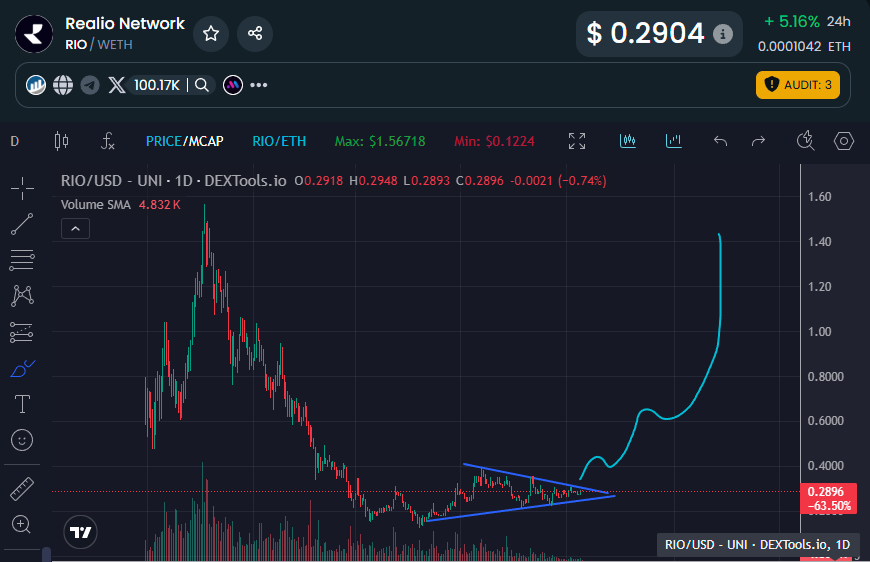Click the Max: $1.56718 label
Viewport: 870px width, 562px height.
(380, 141)
